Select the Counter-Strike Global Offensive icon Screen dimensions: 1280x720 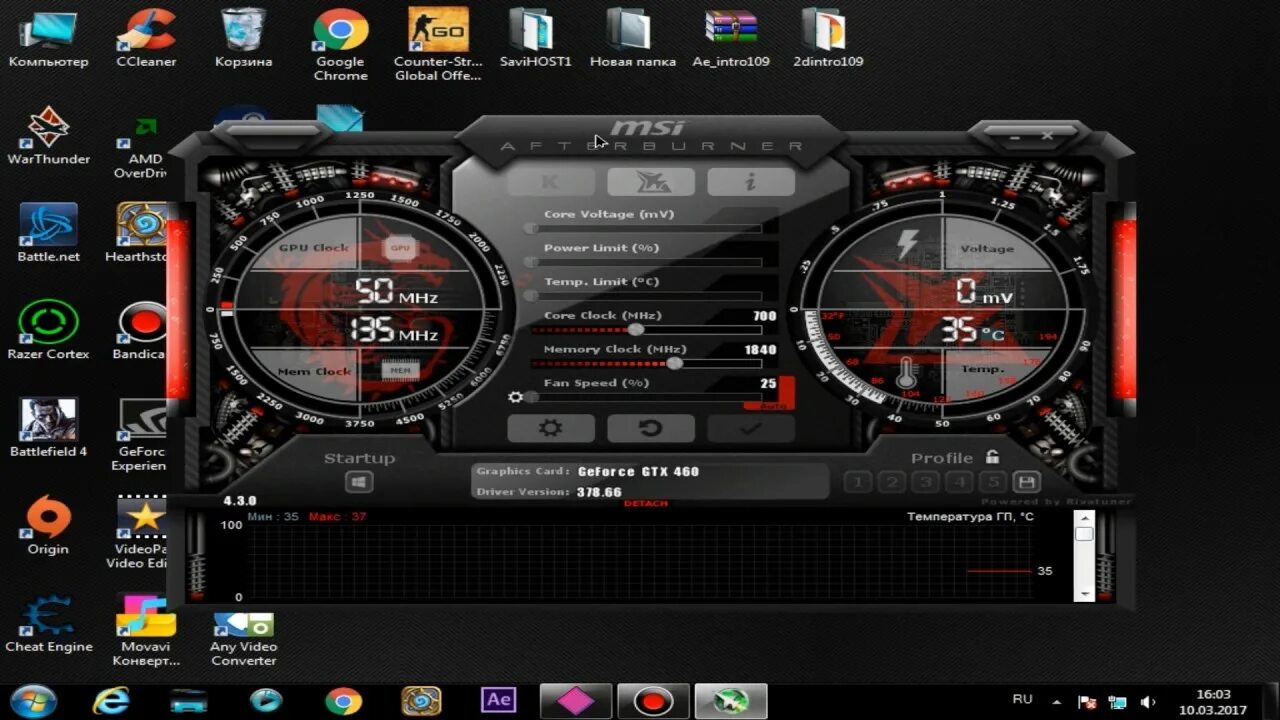(438, 45)
